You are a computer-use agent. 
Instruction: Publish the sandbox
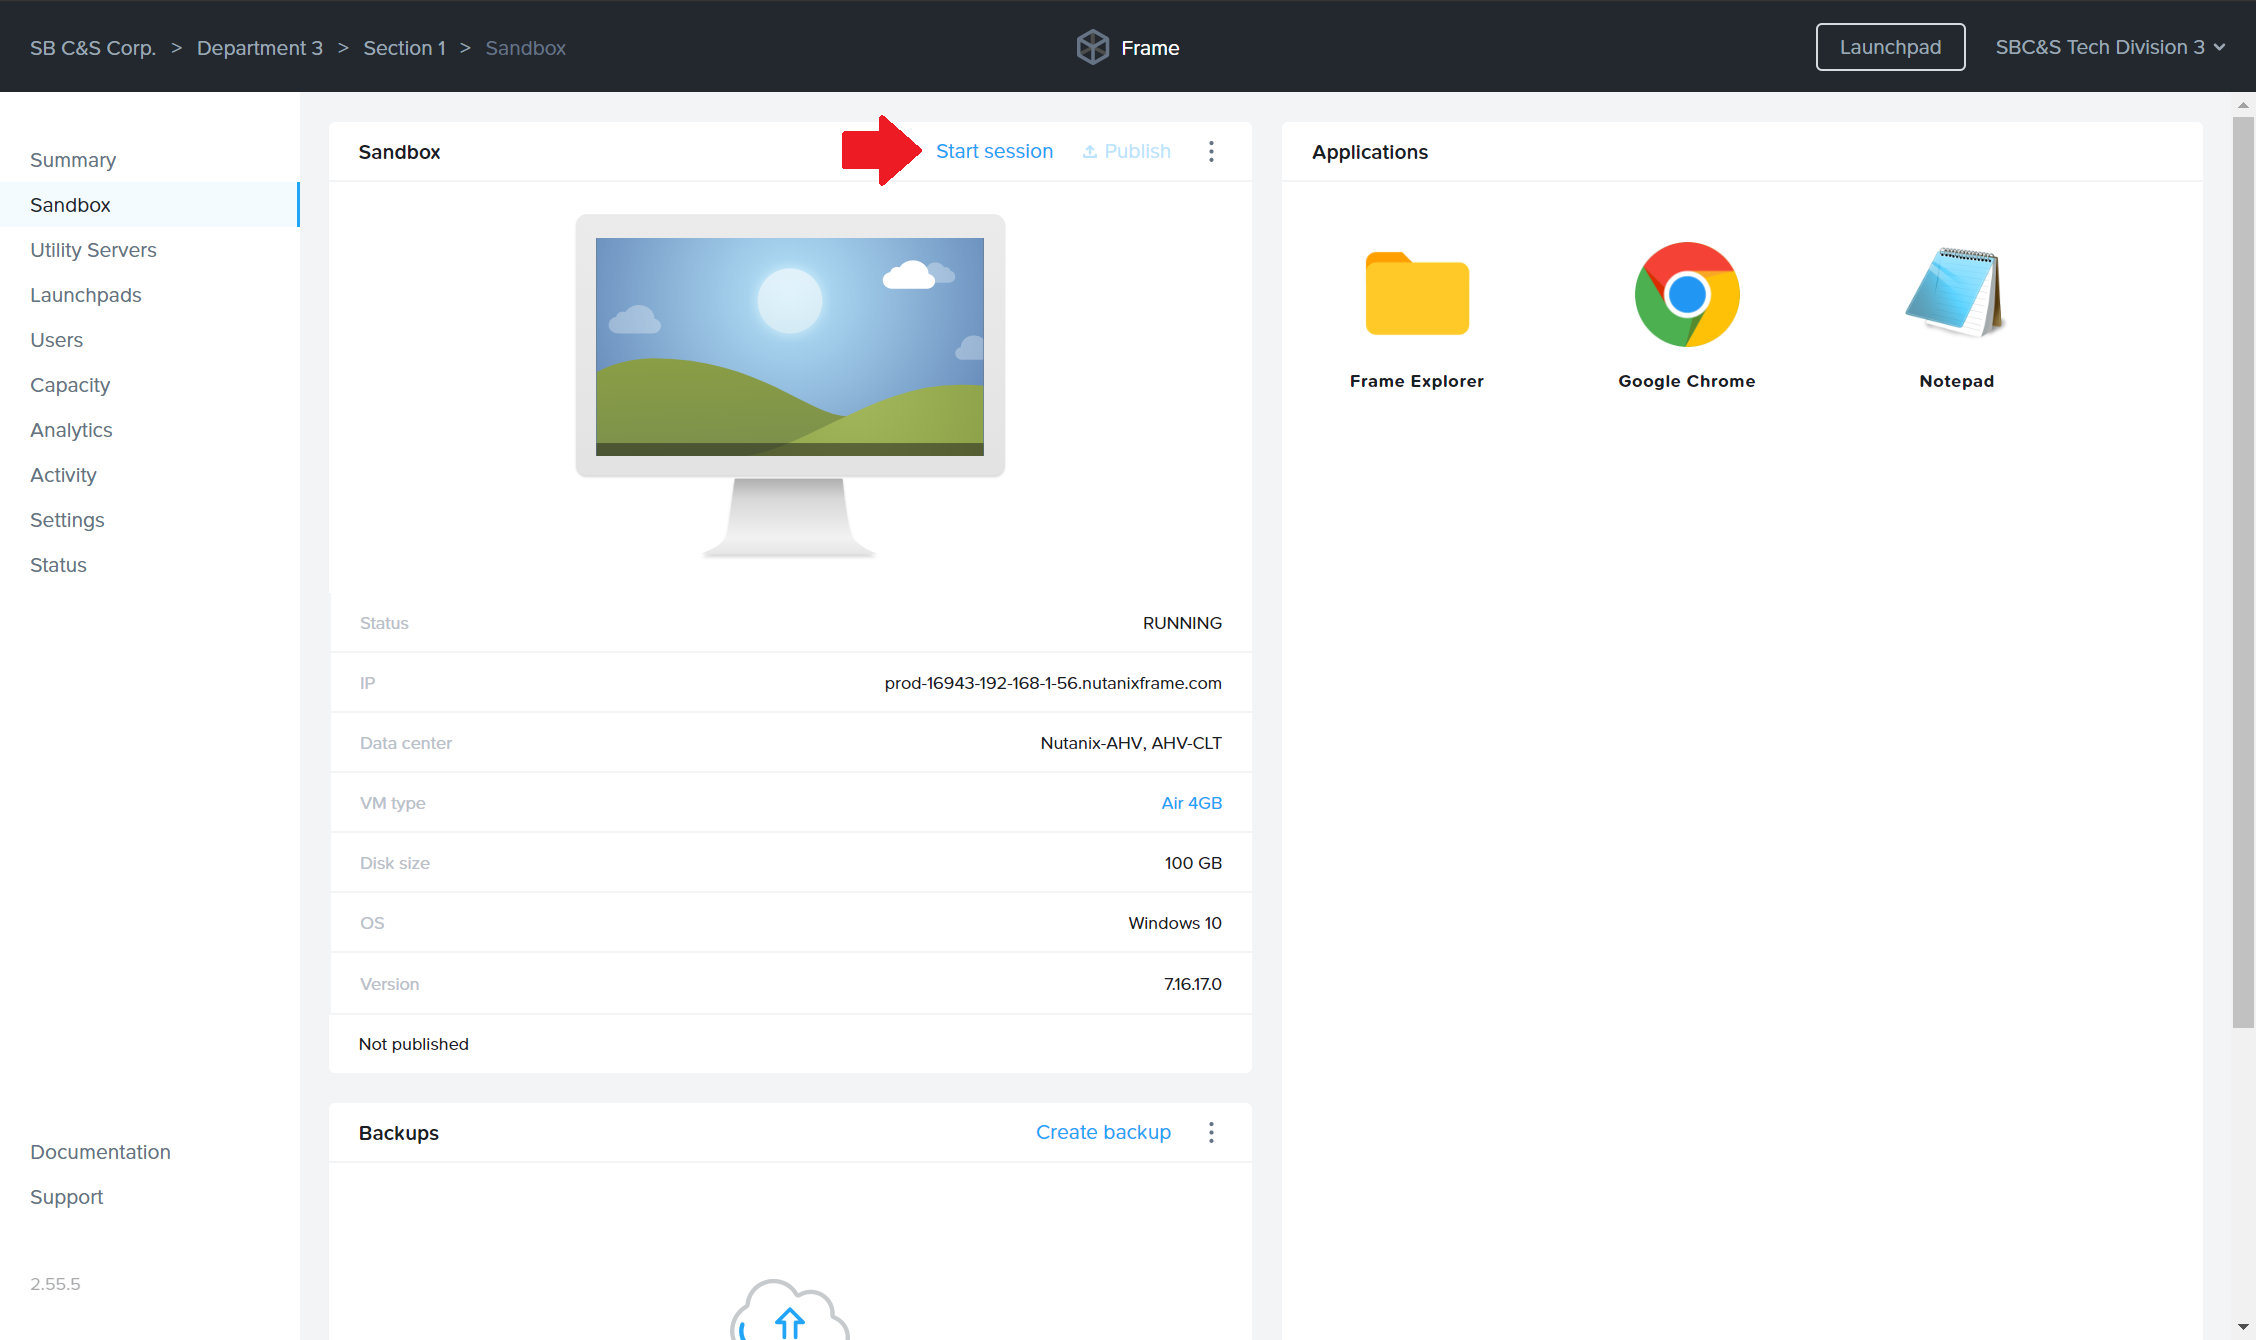tap(1127, 151)
